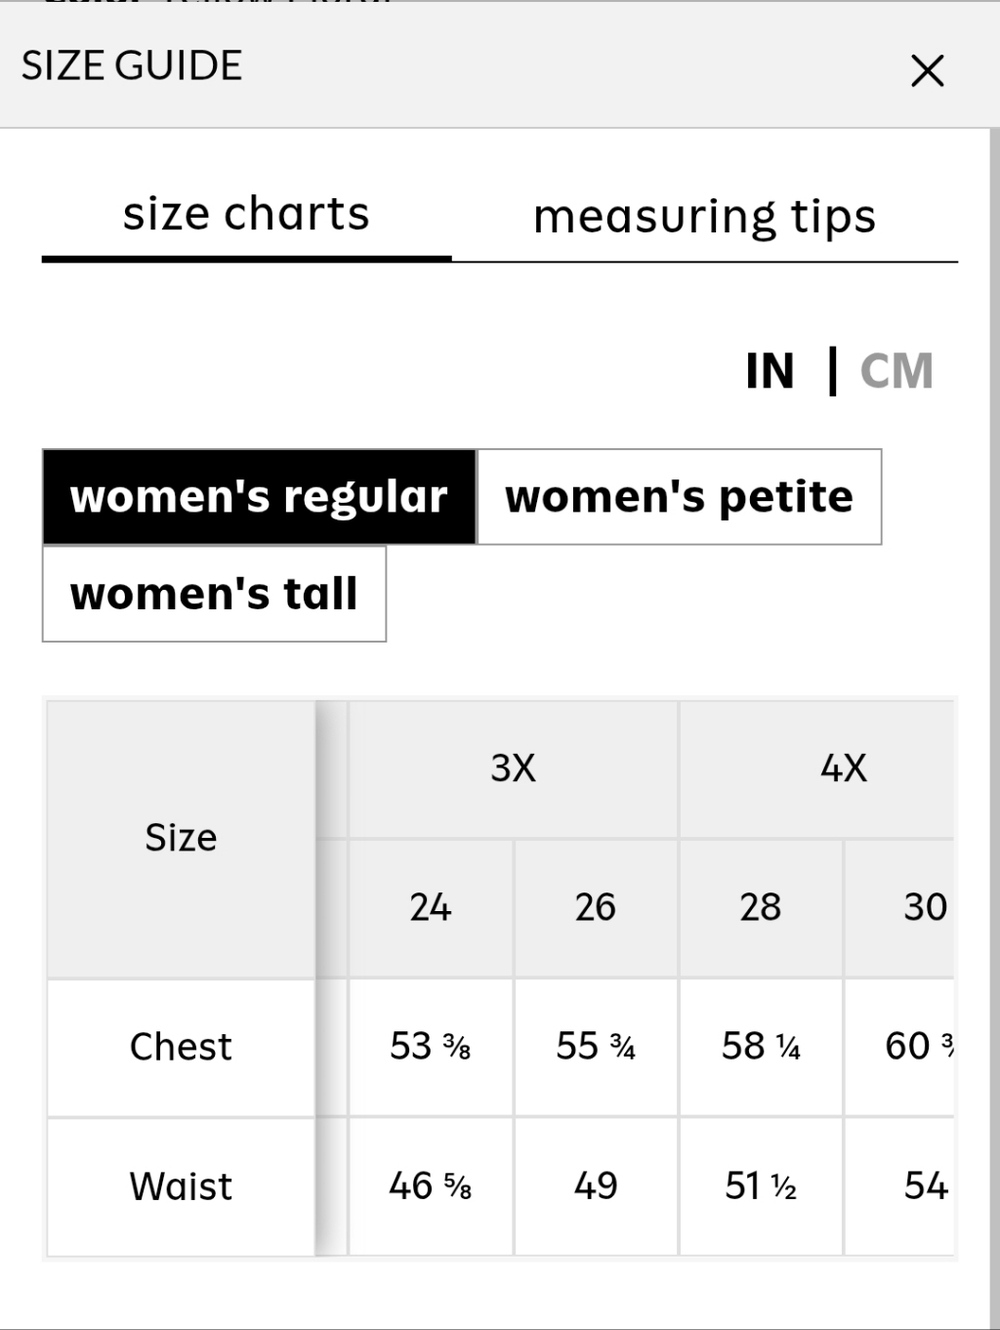Screen dimensions: 1000x1330
Task: Click the Size header cell
Action: tap(181, 838)
